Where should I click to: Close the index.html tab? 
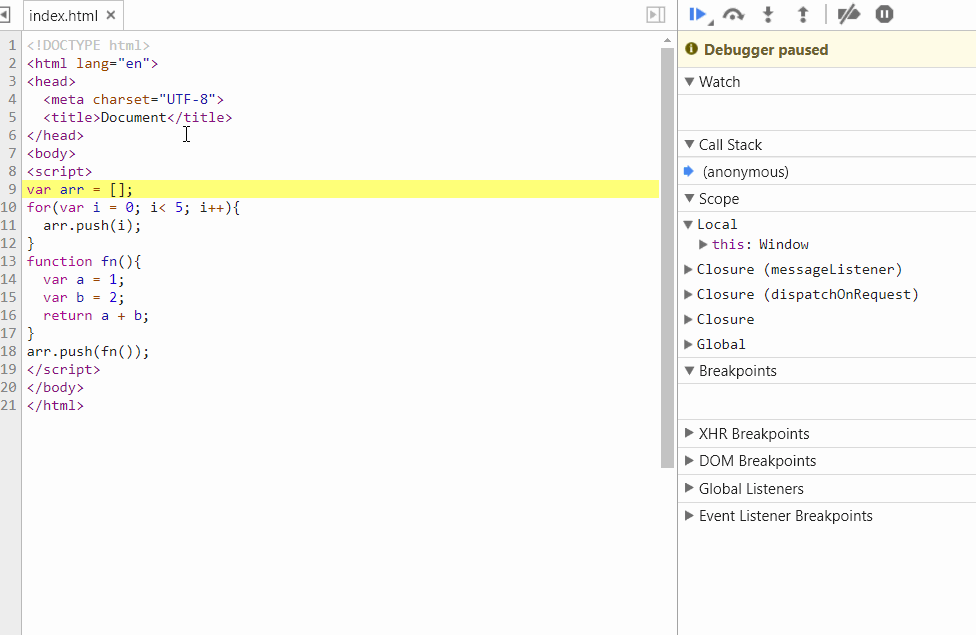pyautogui.click(x=111, y=15)
